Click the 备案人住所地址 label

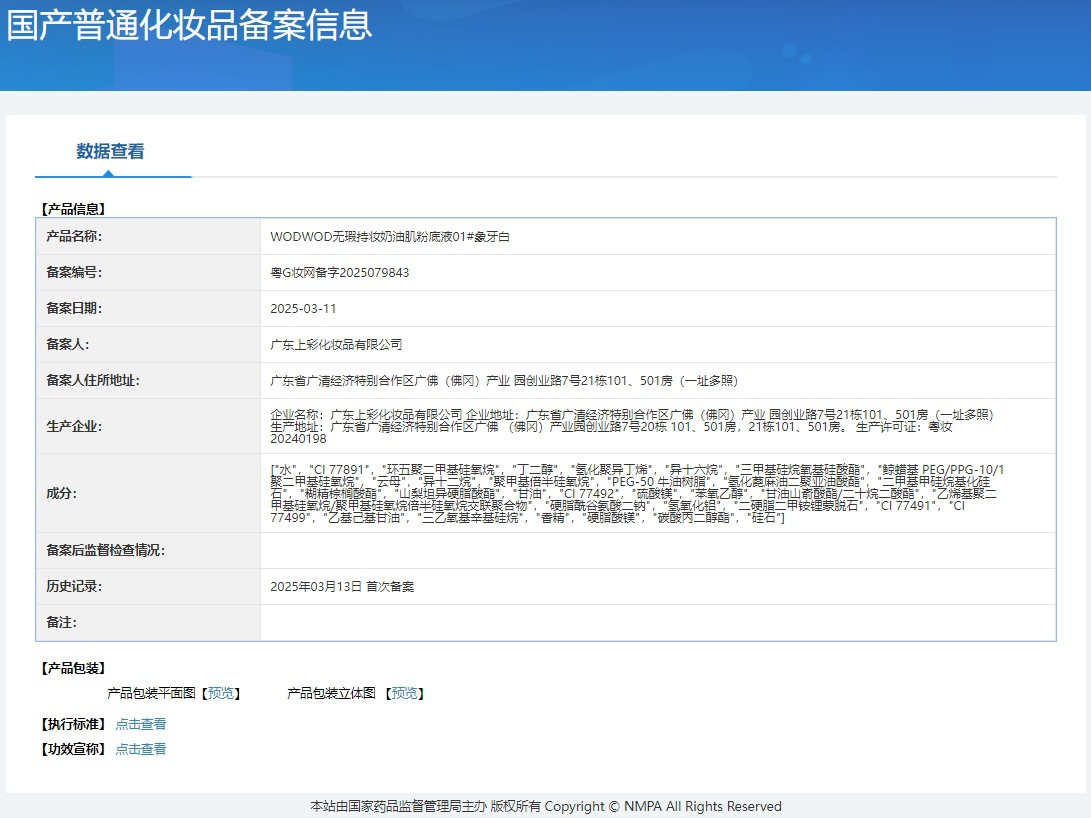click(x=93, y=380)
